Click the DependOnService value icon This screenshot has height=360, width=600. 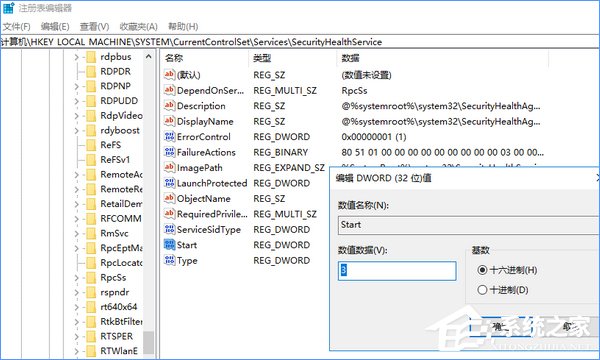click(x=169, y=90)
